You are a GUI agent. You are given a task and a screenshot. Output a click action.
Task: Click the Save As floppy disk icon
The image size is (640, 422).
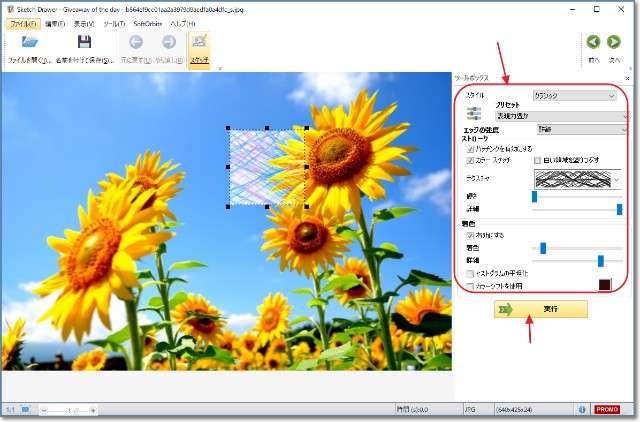(84, 43)
